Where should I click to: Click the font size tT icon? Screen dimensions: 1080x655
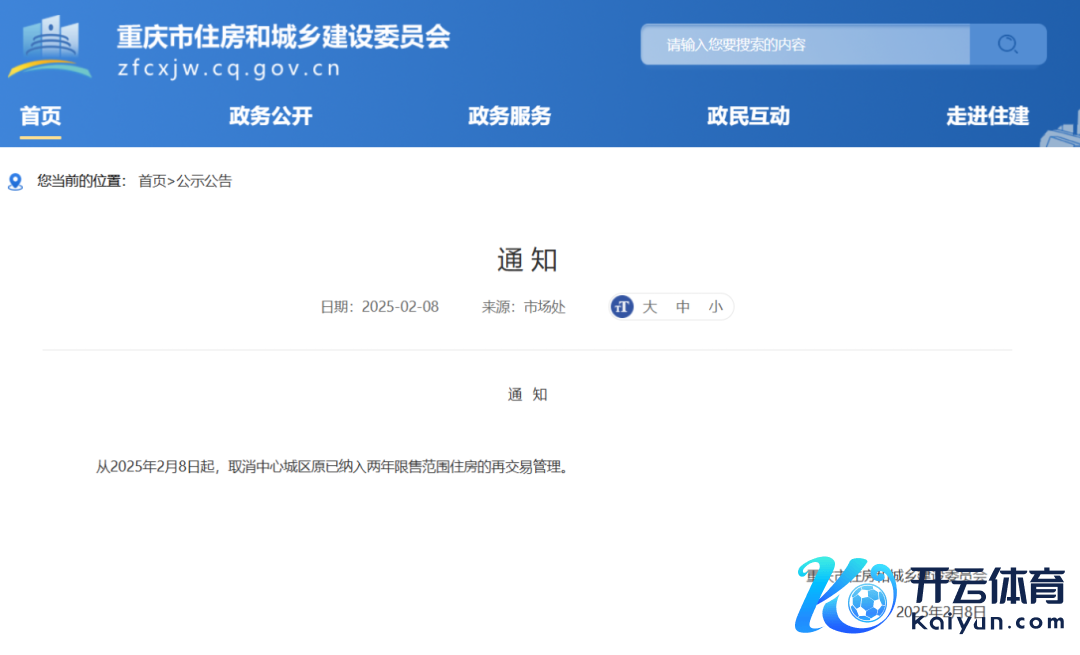[x=622, y=307]
